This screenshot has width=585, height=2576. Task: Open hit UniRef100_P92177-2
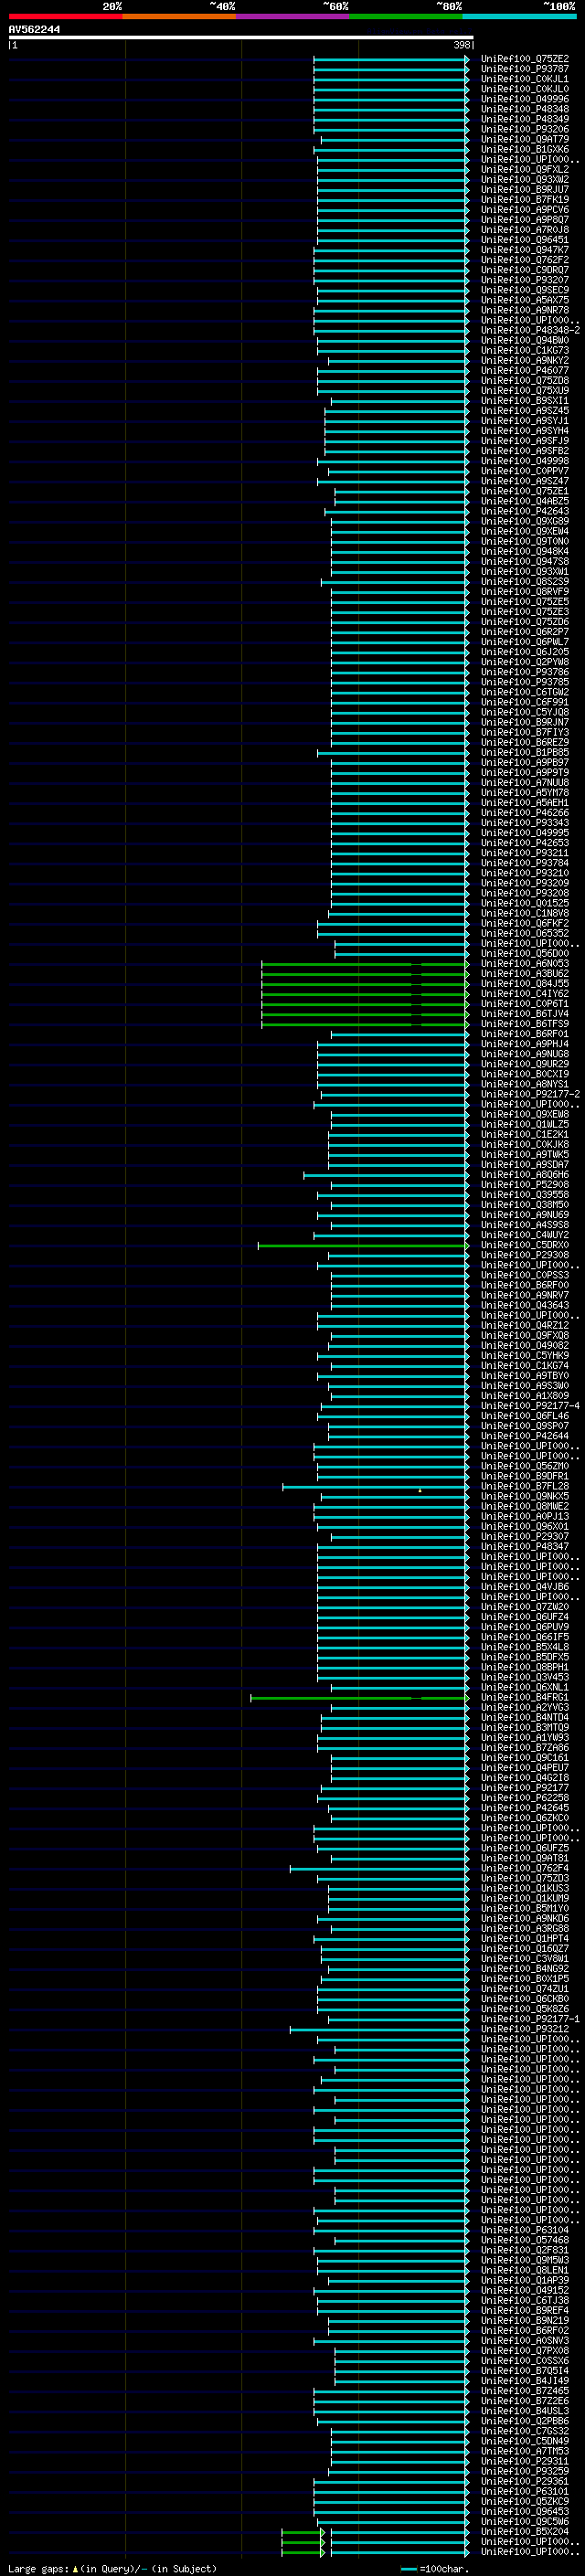(x=530, y=1094)
